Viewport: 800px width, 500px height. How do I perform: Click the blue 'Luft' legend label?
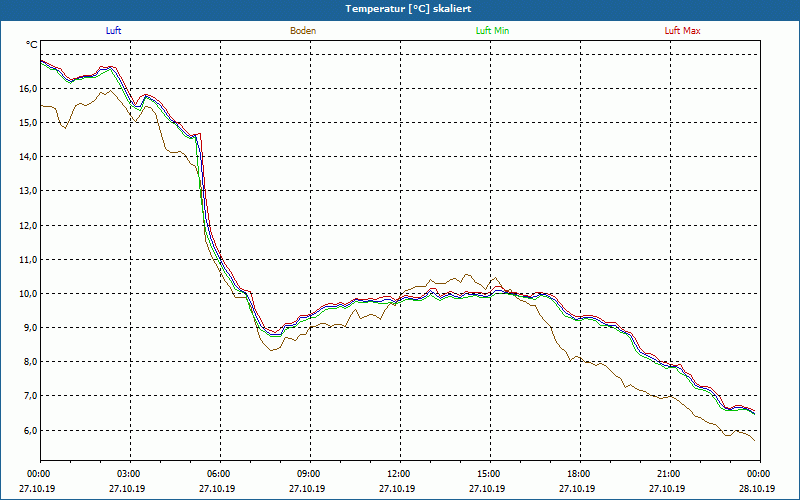[x=113, y=31]
